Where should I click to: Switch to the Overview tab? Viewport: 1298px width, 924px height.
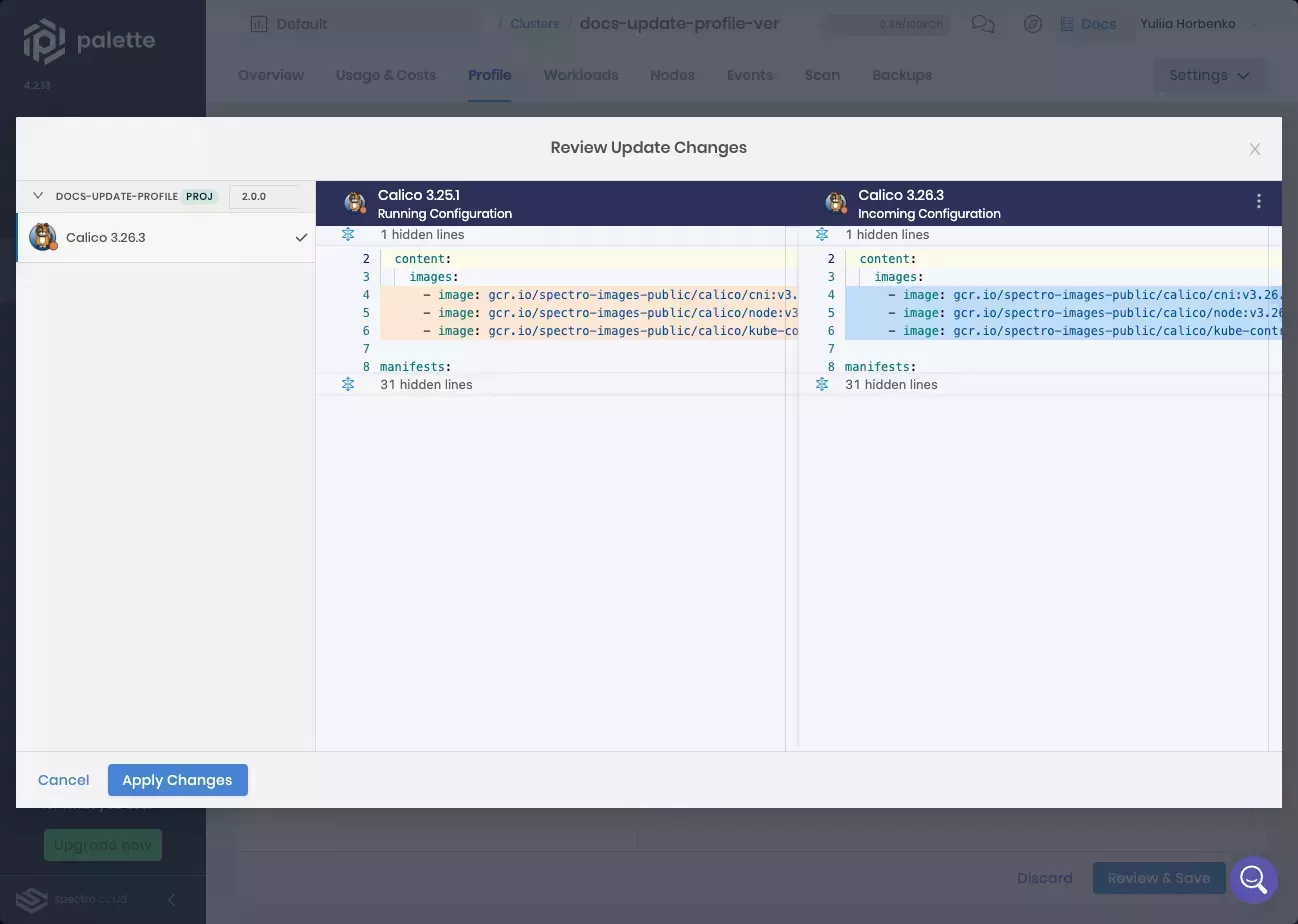click(271, 75)
